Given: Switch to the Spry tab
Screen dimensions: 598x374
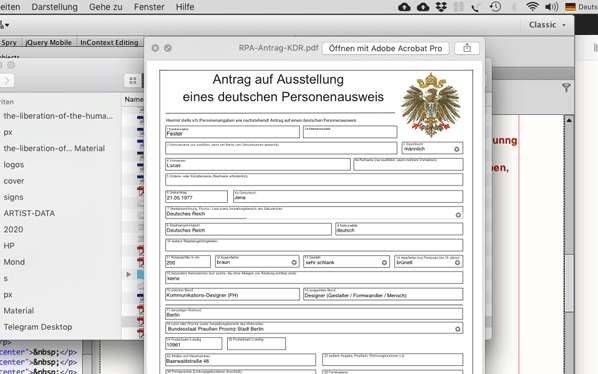Looking at the screenshot, I should 10,42.
